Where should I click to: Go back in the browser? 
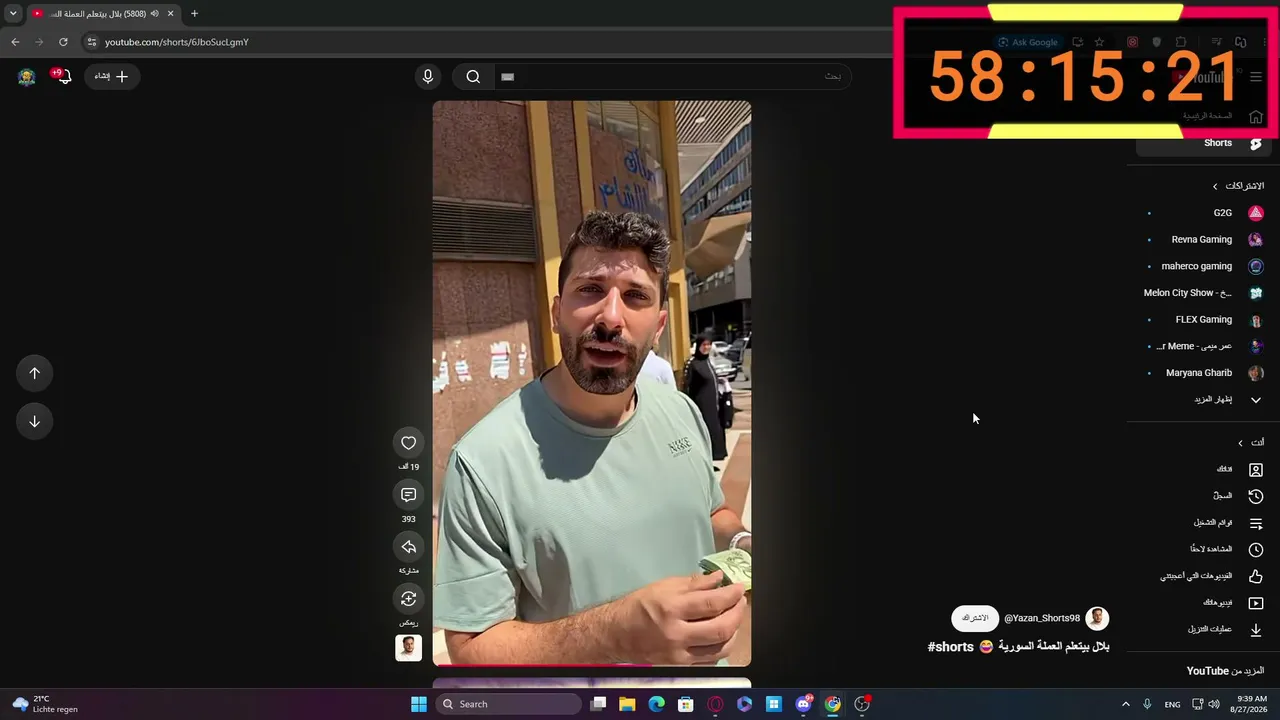(x=15, y=42)
